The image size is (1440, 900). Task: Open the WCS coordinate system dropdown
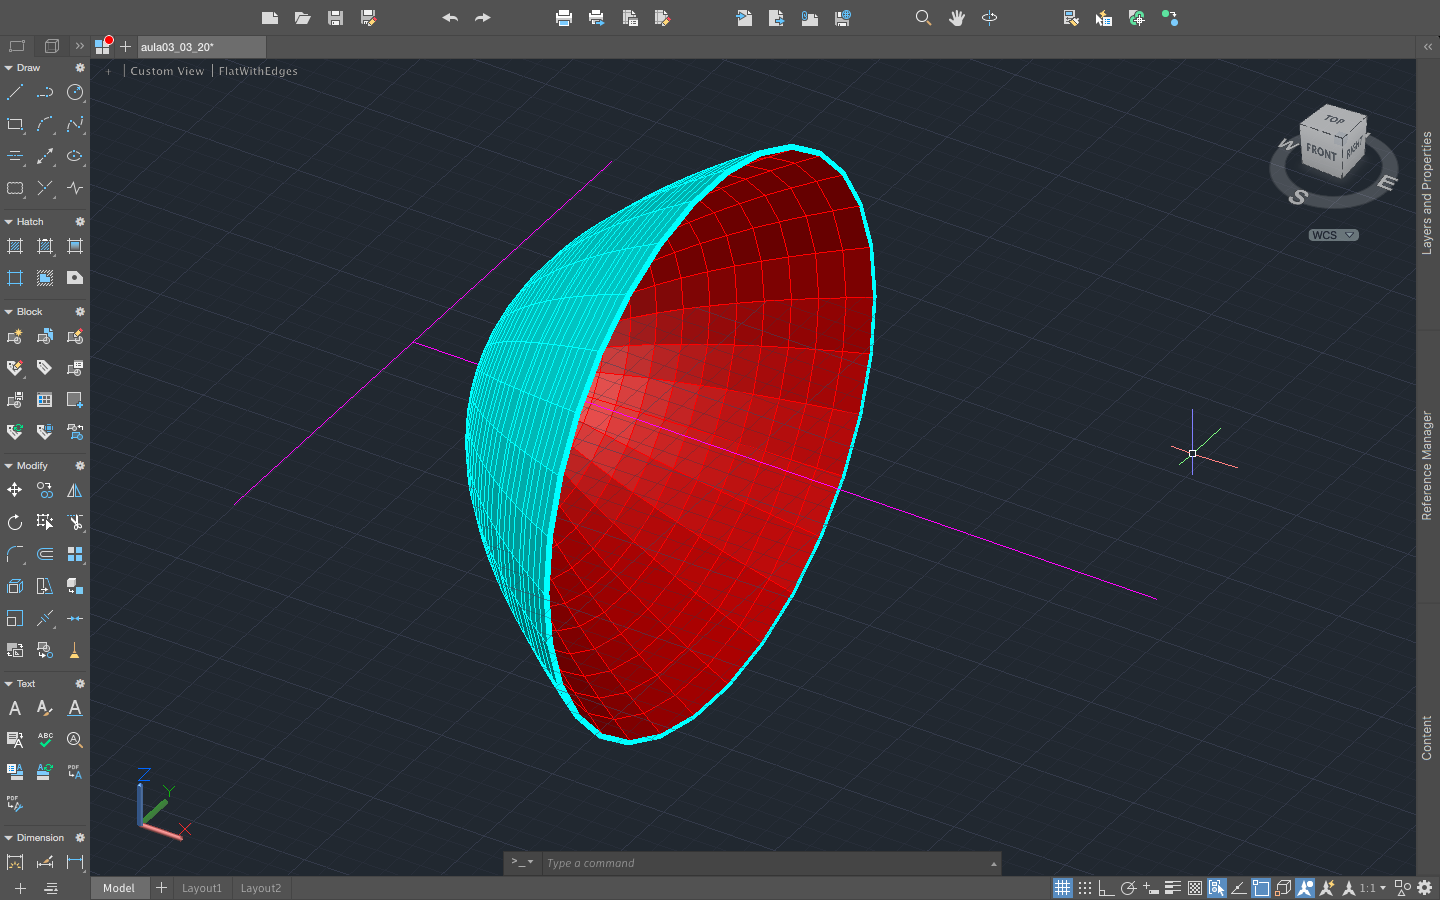pos(1333,235)
